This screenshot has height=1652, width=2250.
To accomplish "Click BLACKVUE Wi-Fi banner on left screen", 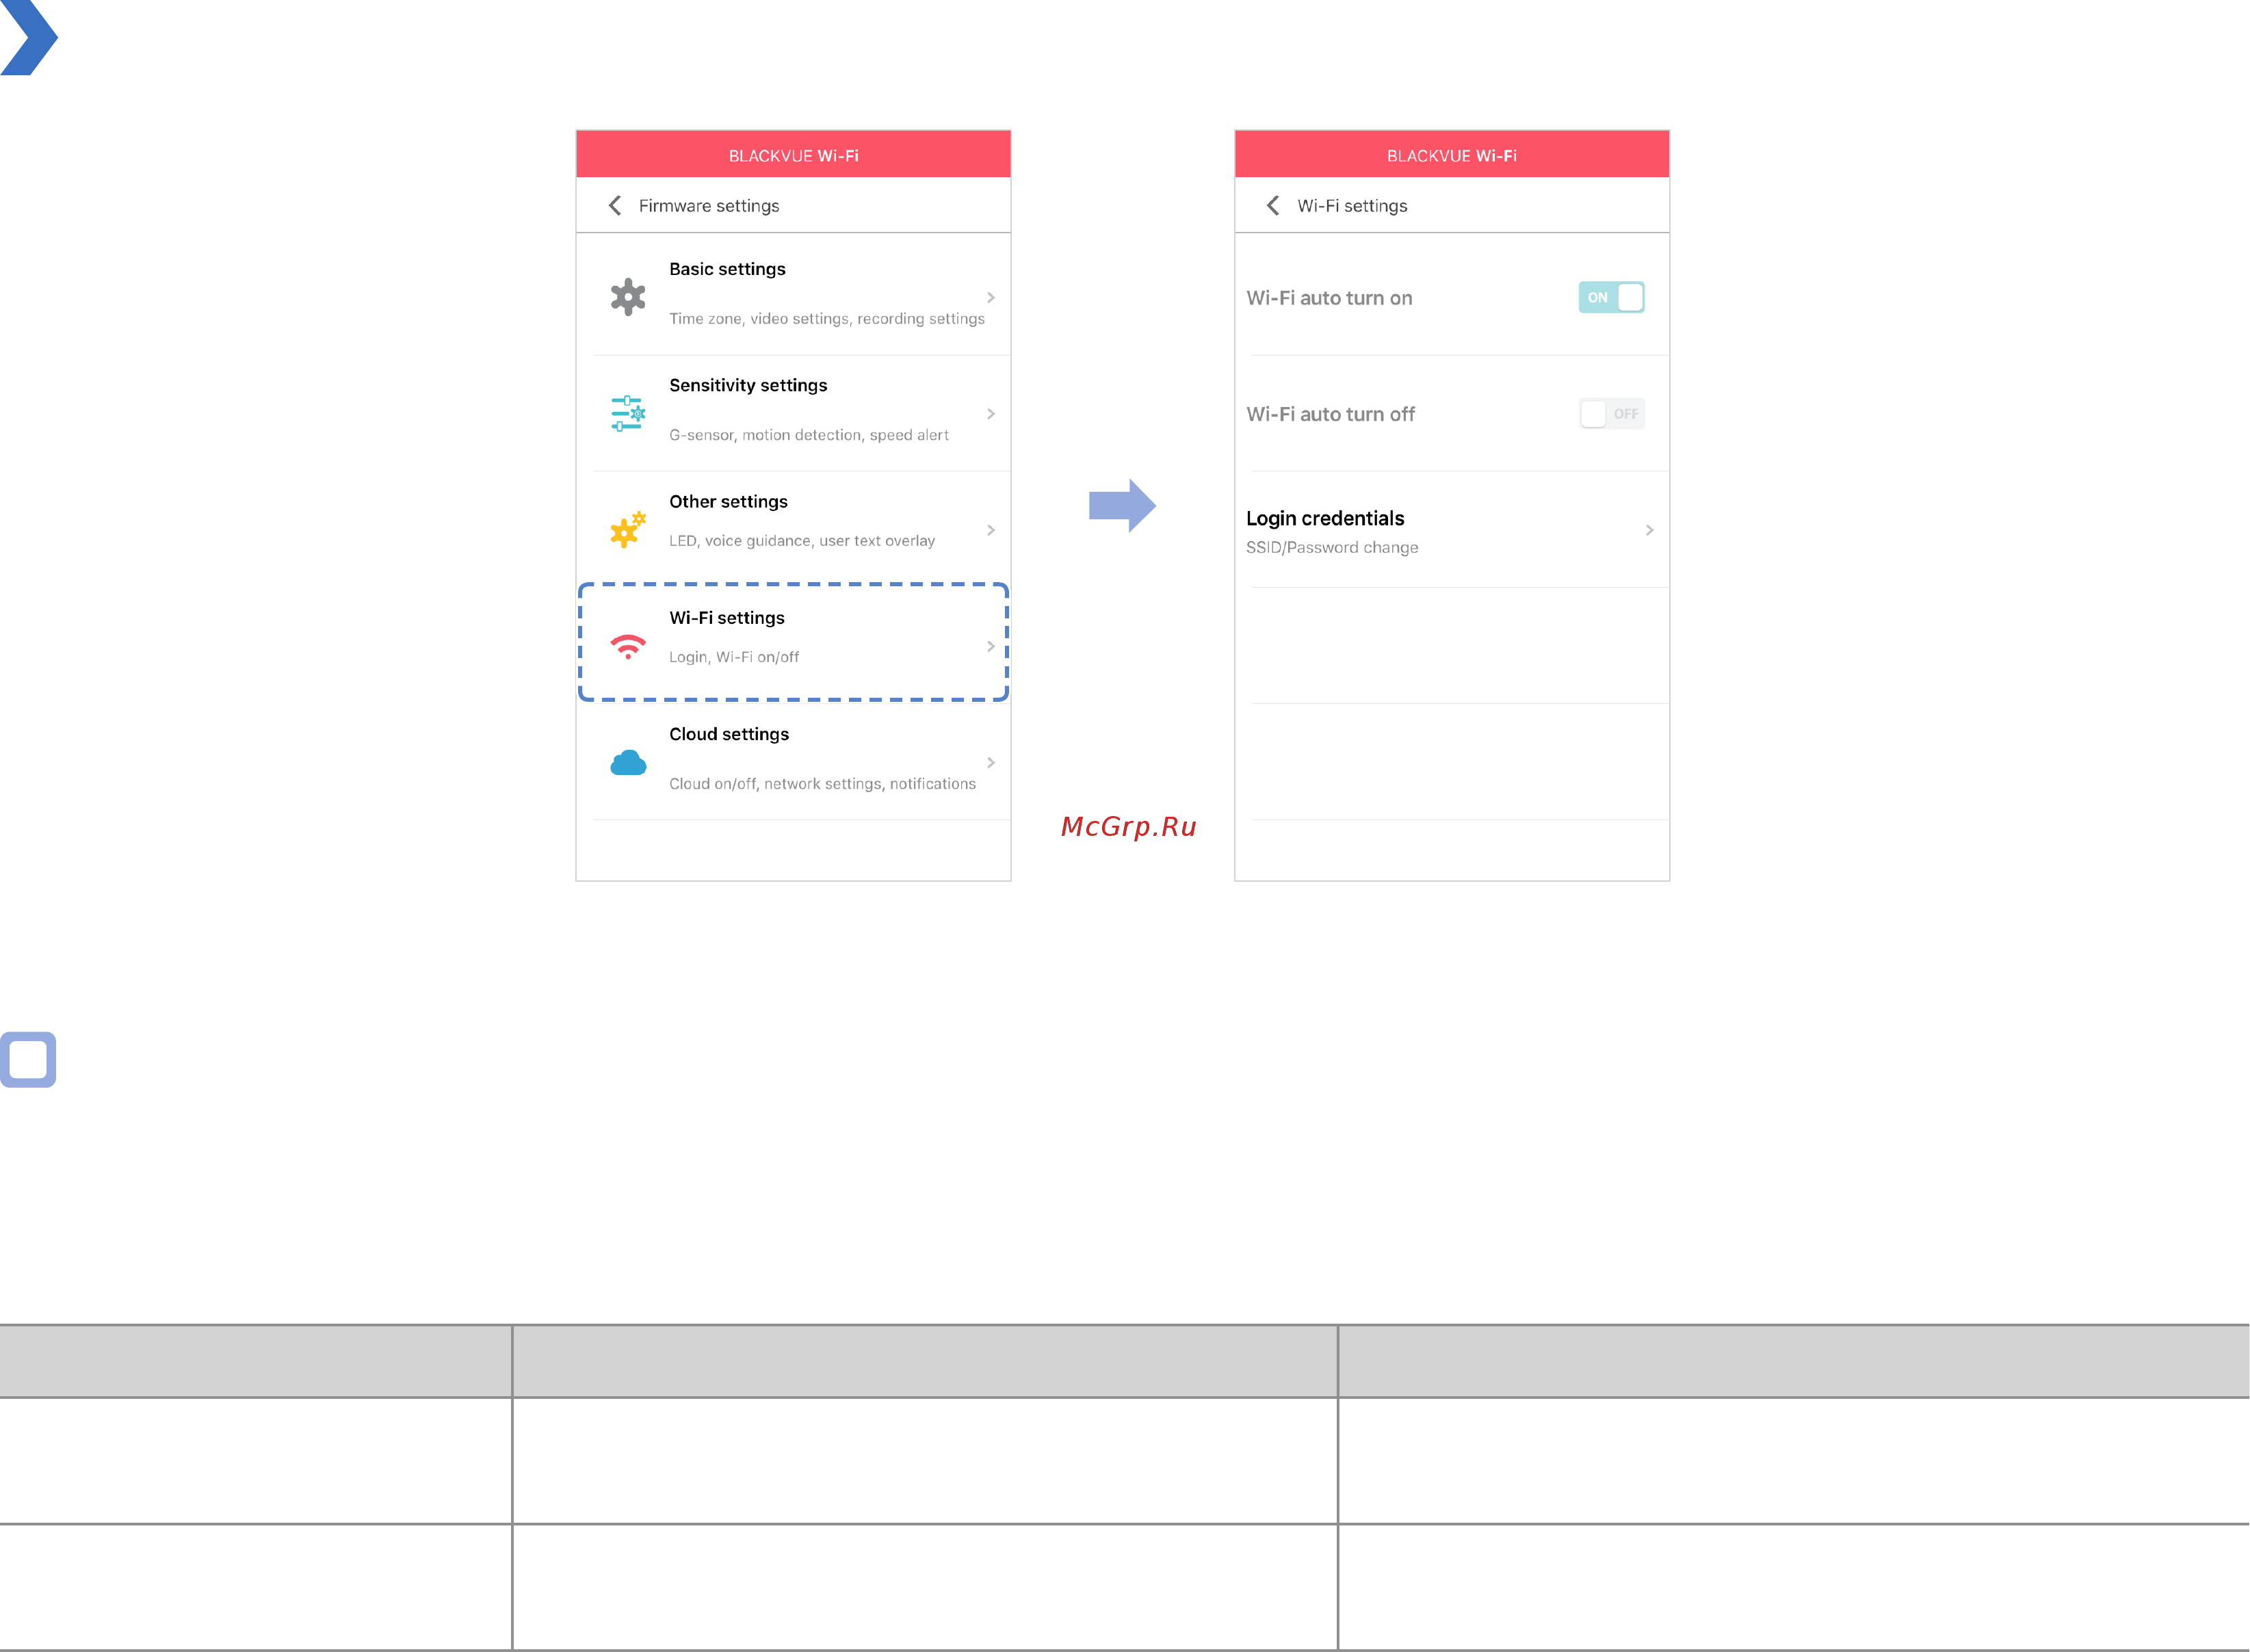I will [793, 155].
